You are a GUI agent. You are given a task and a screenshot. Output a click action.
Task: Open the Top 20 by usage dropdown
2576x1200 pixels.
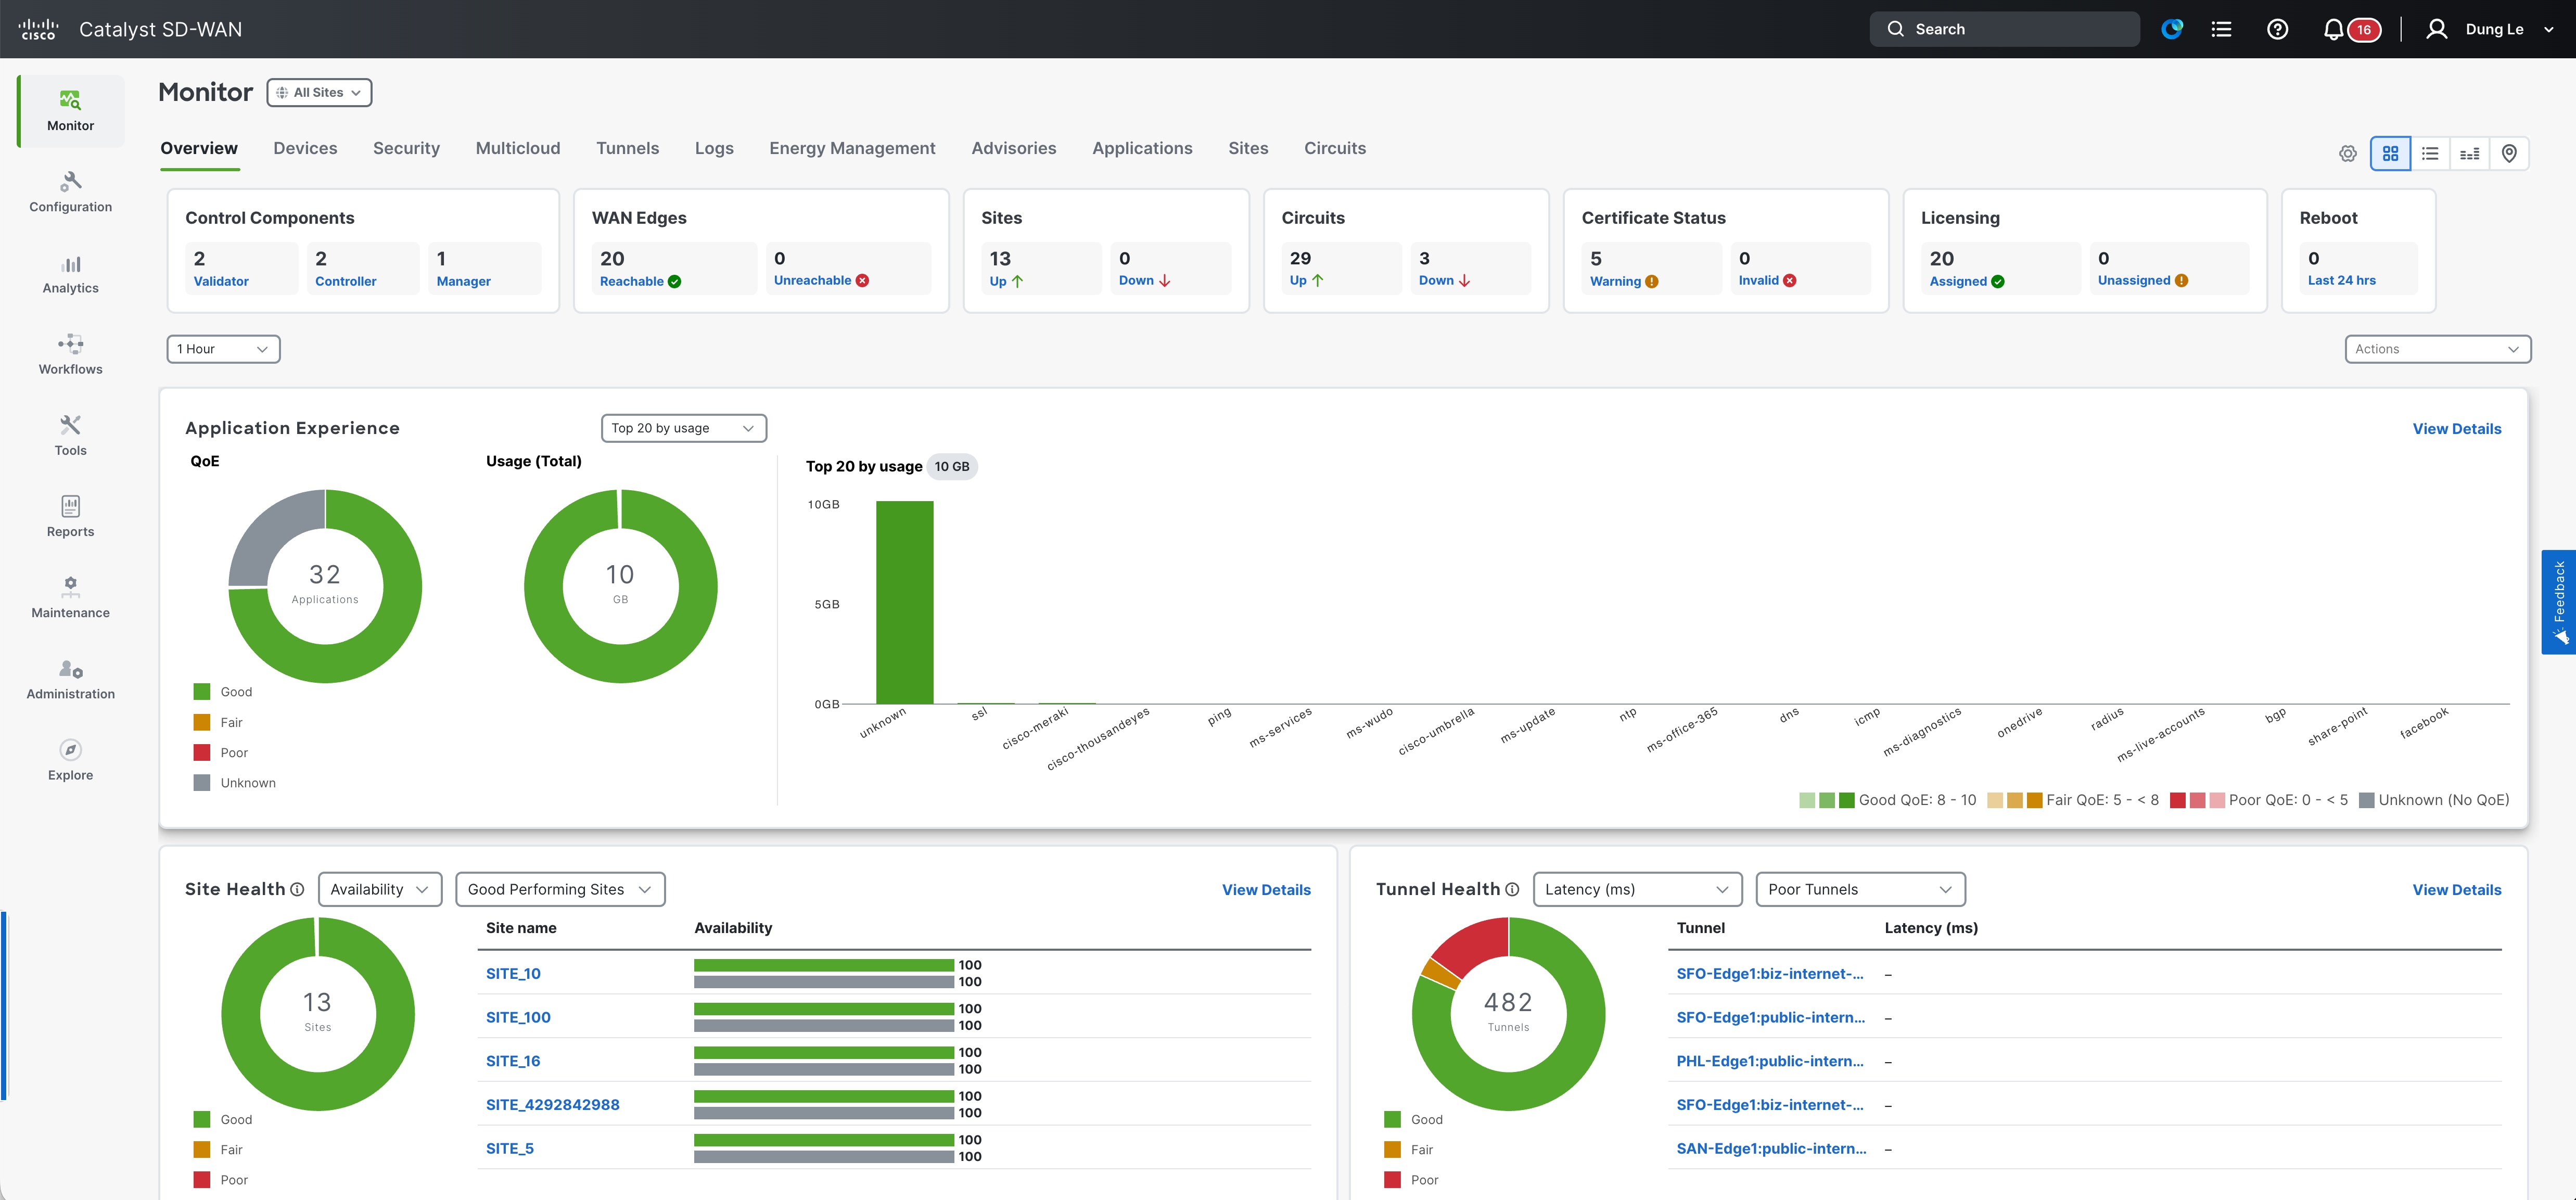click(683, 428)
